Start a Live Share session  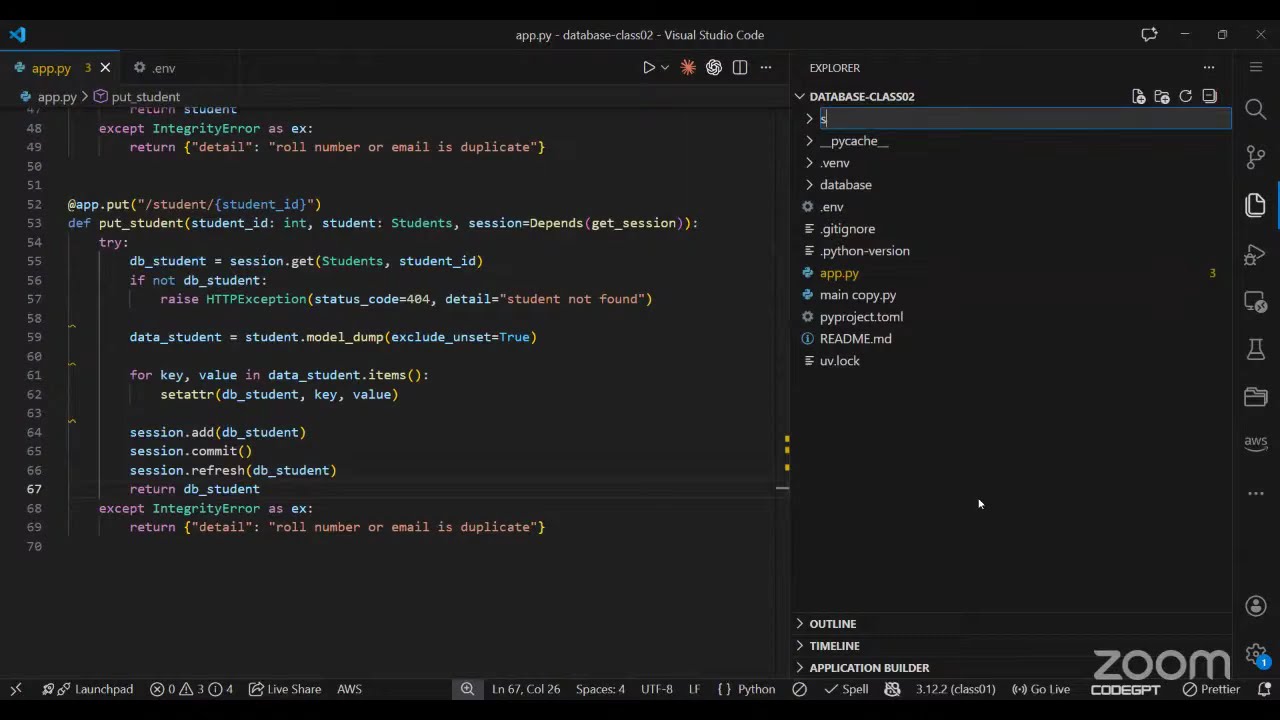point(285,689)
